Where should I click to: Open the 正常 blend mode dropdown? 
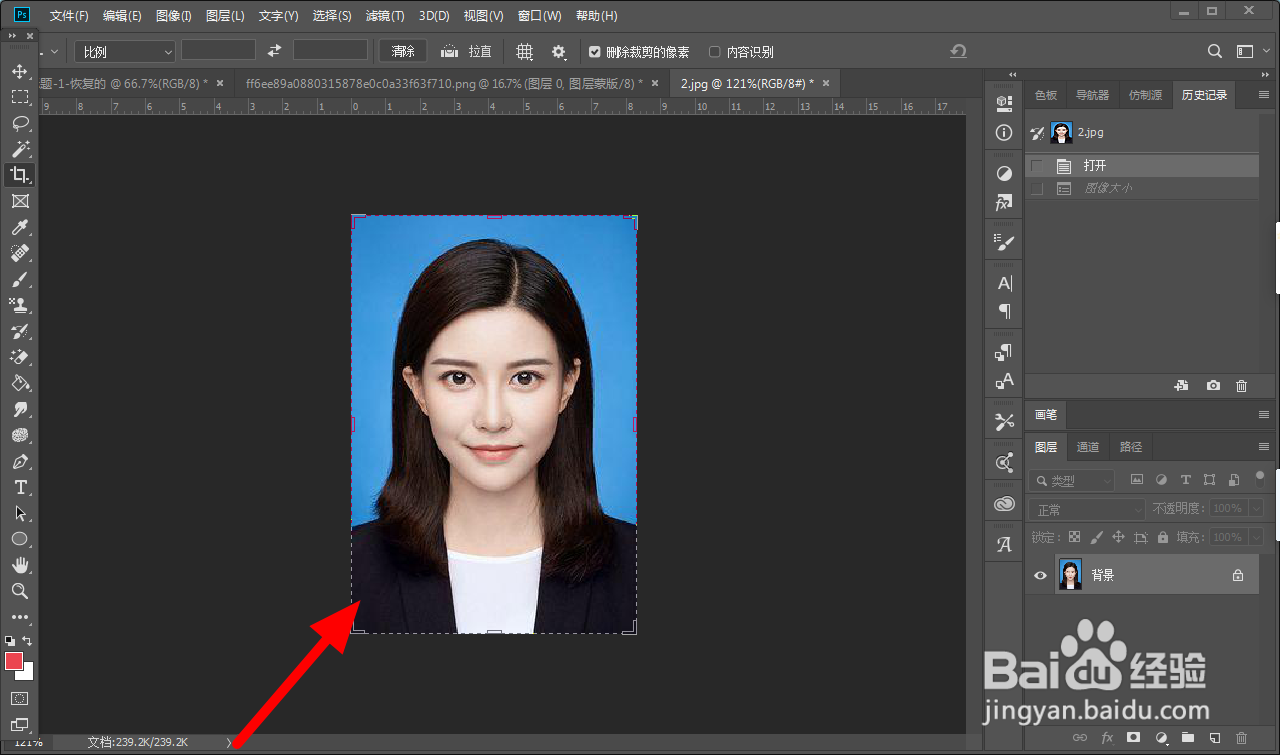coord(1087,509)
